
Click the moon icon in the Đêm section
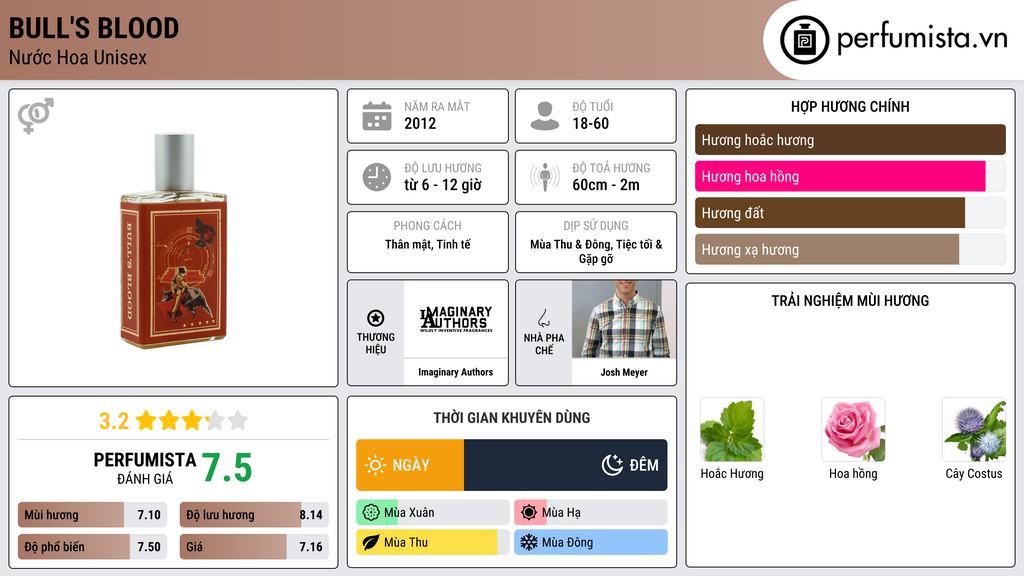[x=612, y=465]
